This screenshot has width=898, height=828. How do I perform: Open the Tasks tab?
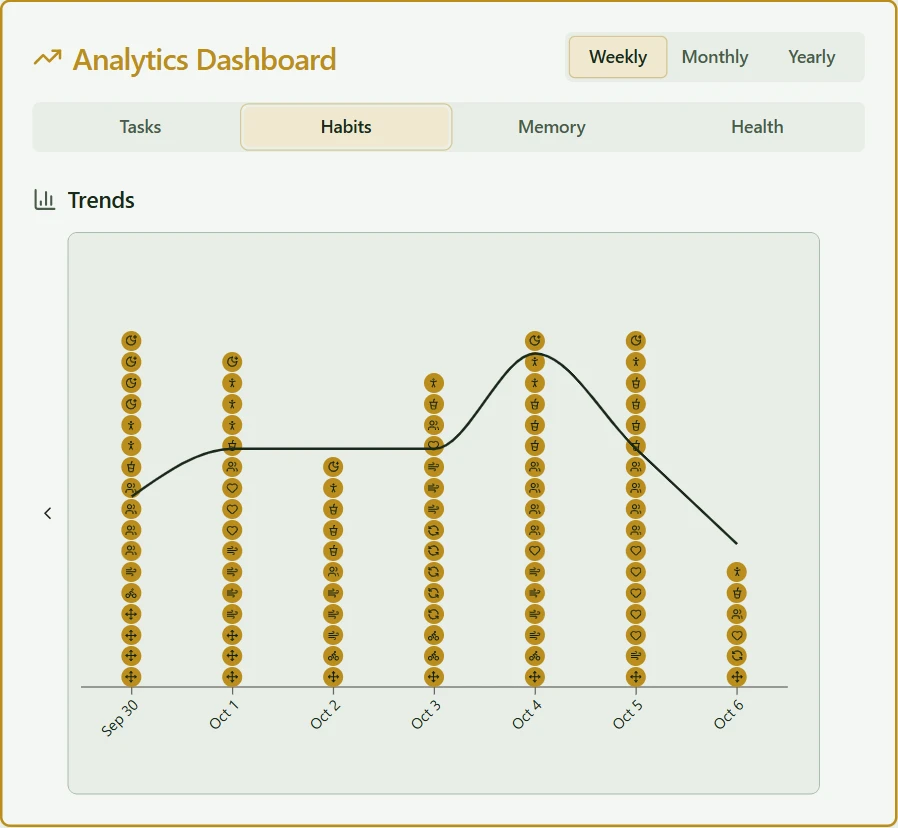point(140,127)
